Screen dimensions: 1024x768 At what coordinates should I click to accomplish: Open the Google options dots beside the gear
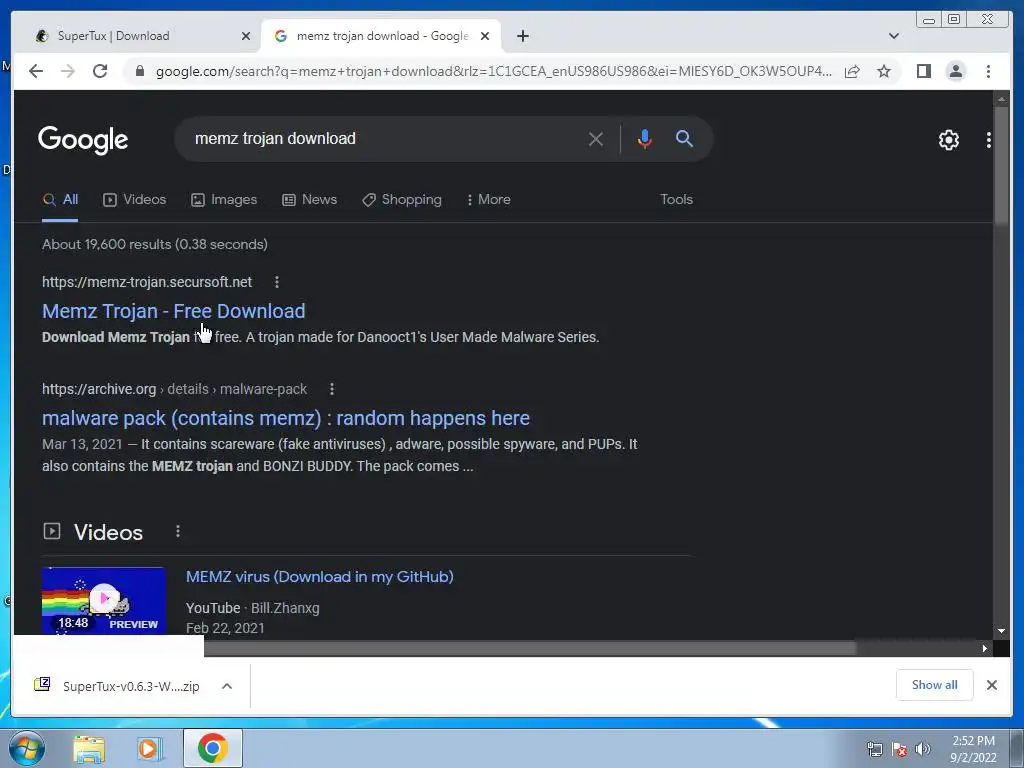(x=989, y=140)
